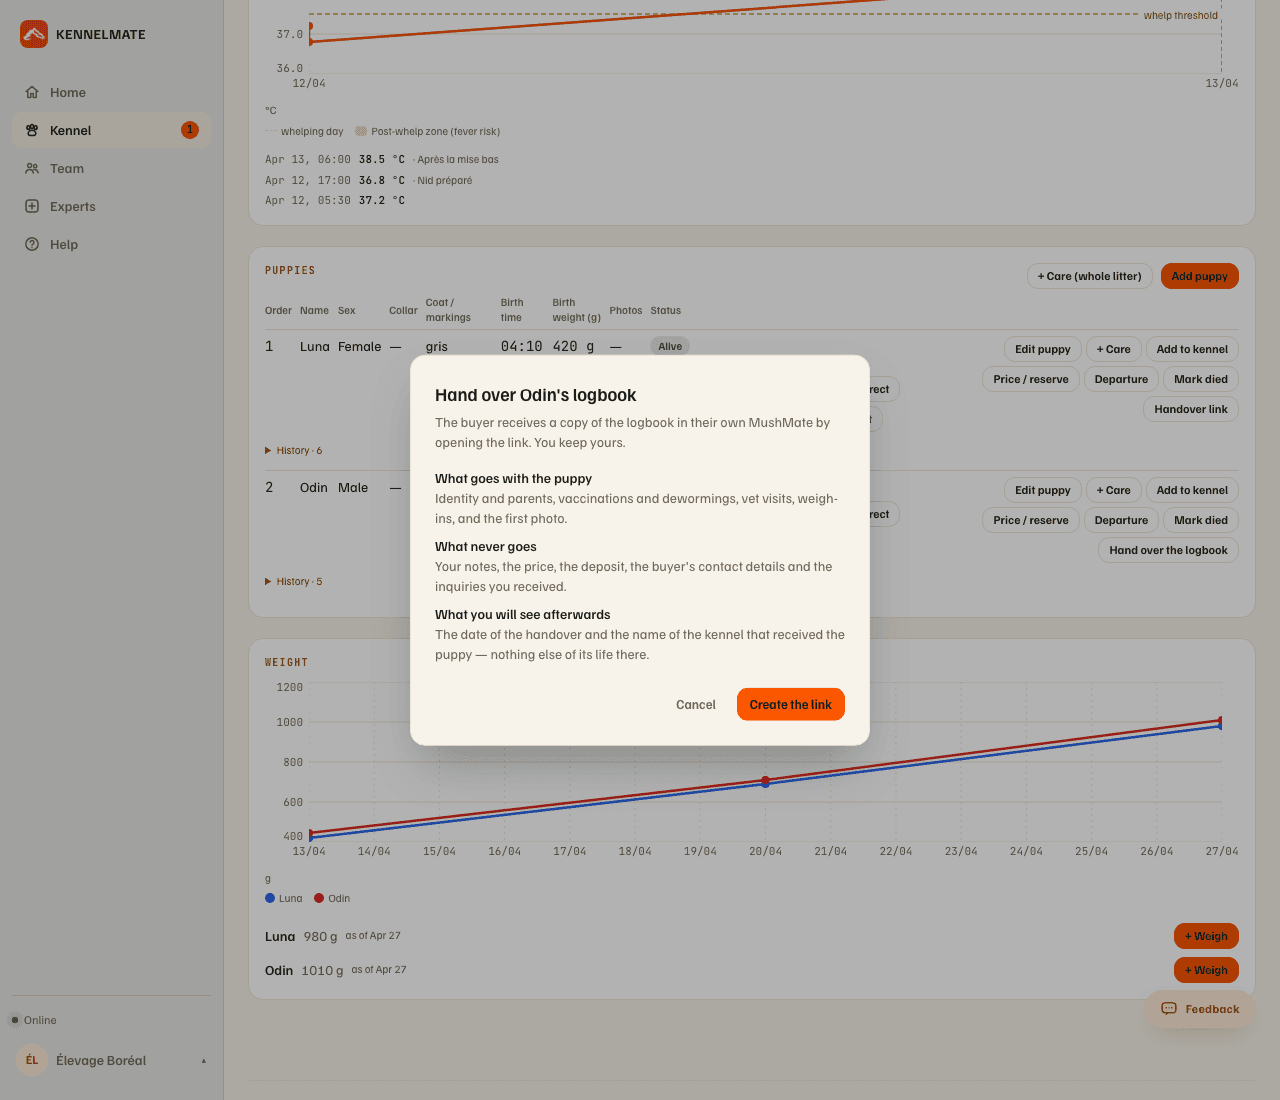
Task: Click the Experts plus-box icon
Action: tap(32, 206)
